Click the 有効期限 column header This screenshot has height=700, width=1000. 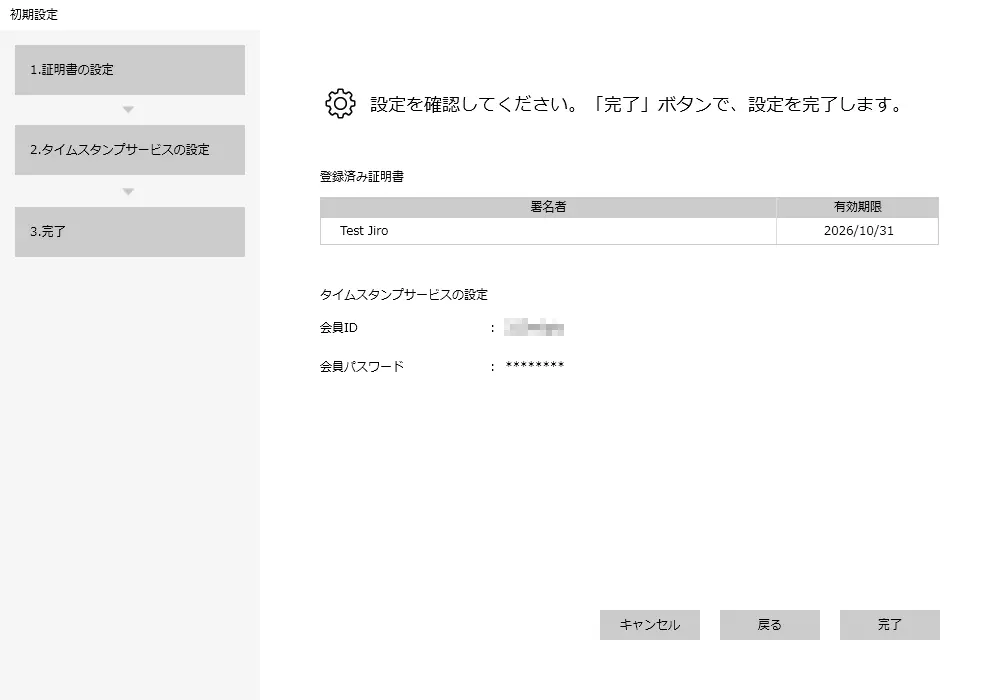857,207
